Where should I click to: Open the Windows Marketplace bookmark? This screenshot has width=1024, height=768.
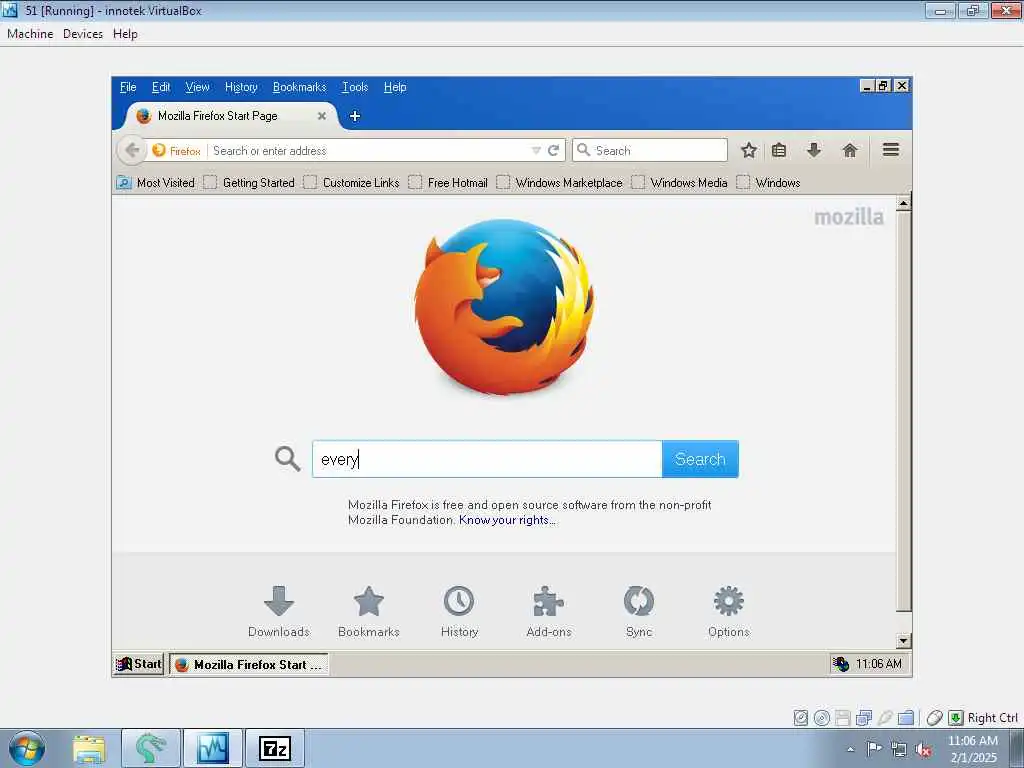tap(560, 183)
